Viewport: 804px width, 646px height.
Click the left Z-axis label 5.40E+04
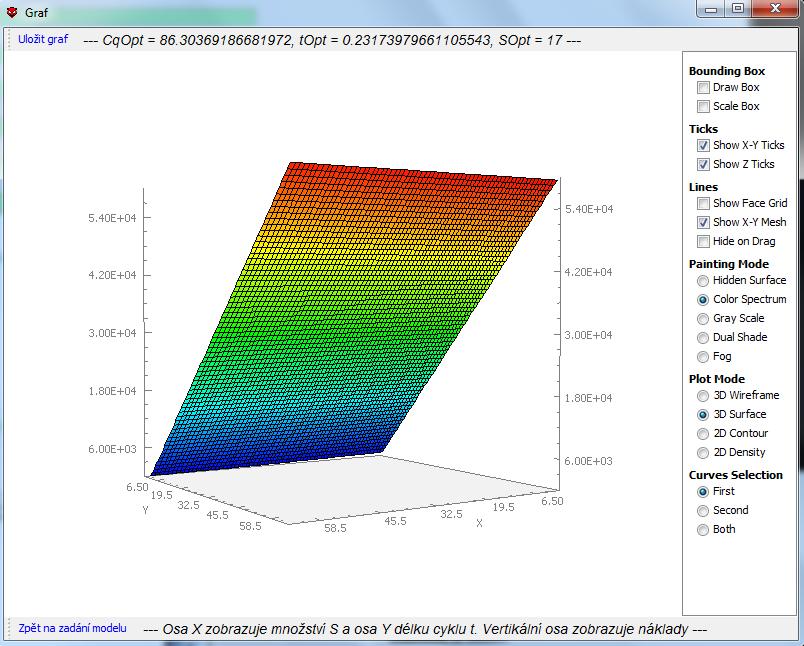[112, 218]
